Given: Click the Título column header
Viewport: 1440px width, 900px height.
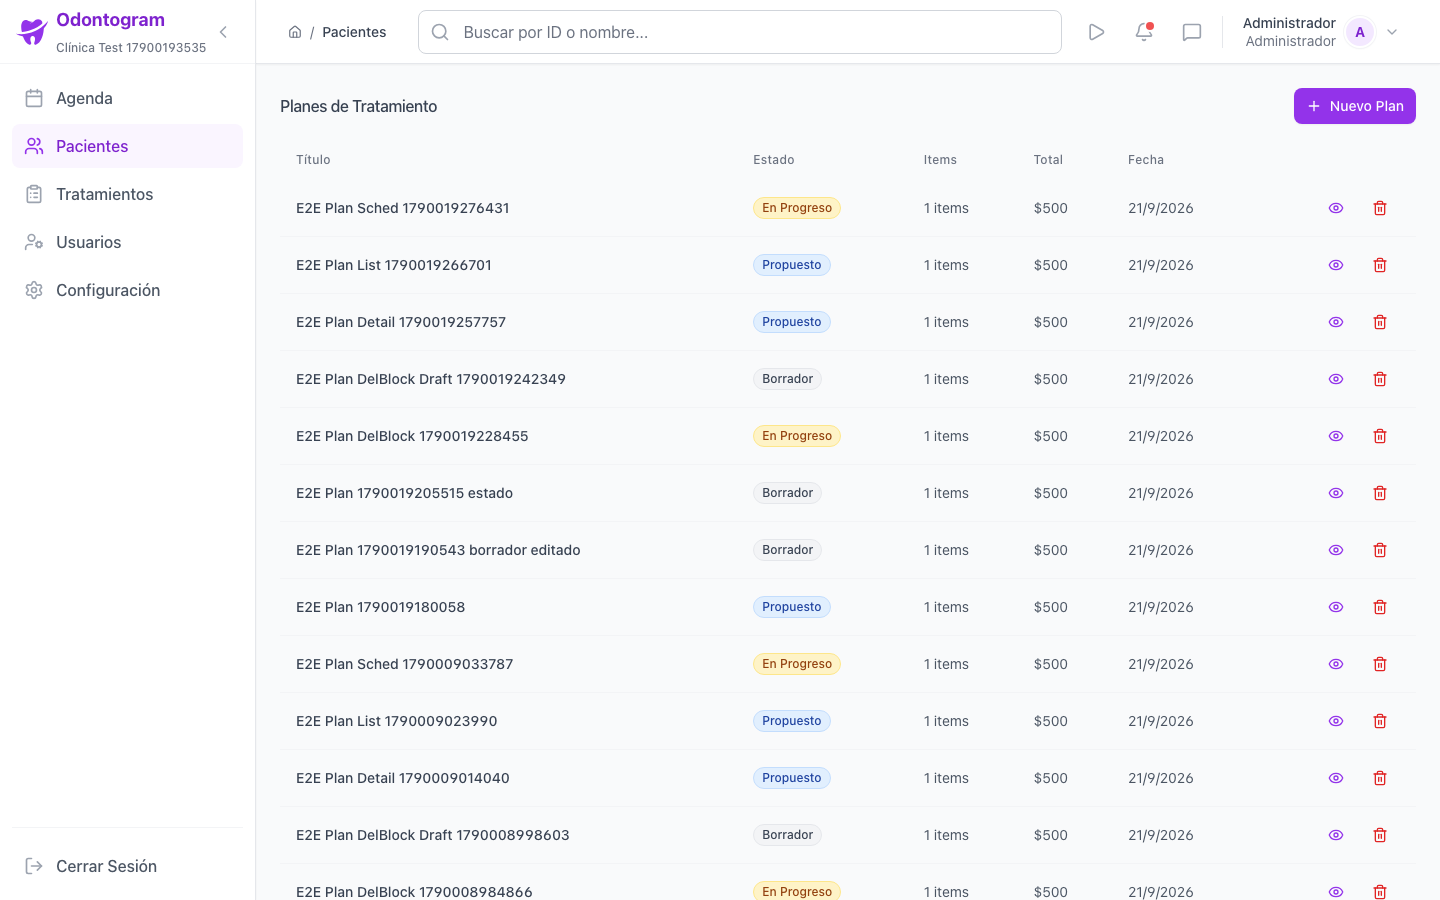Looking at the screenshot, I should click(x=313, y=160).
